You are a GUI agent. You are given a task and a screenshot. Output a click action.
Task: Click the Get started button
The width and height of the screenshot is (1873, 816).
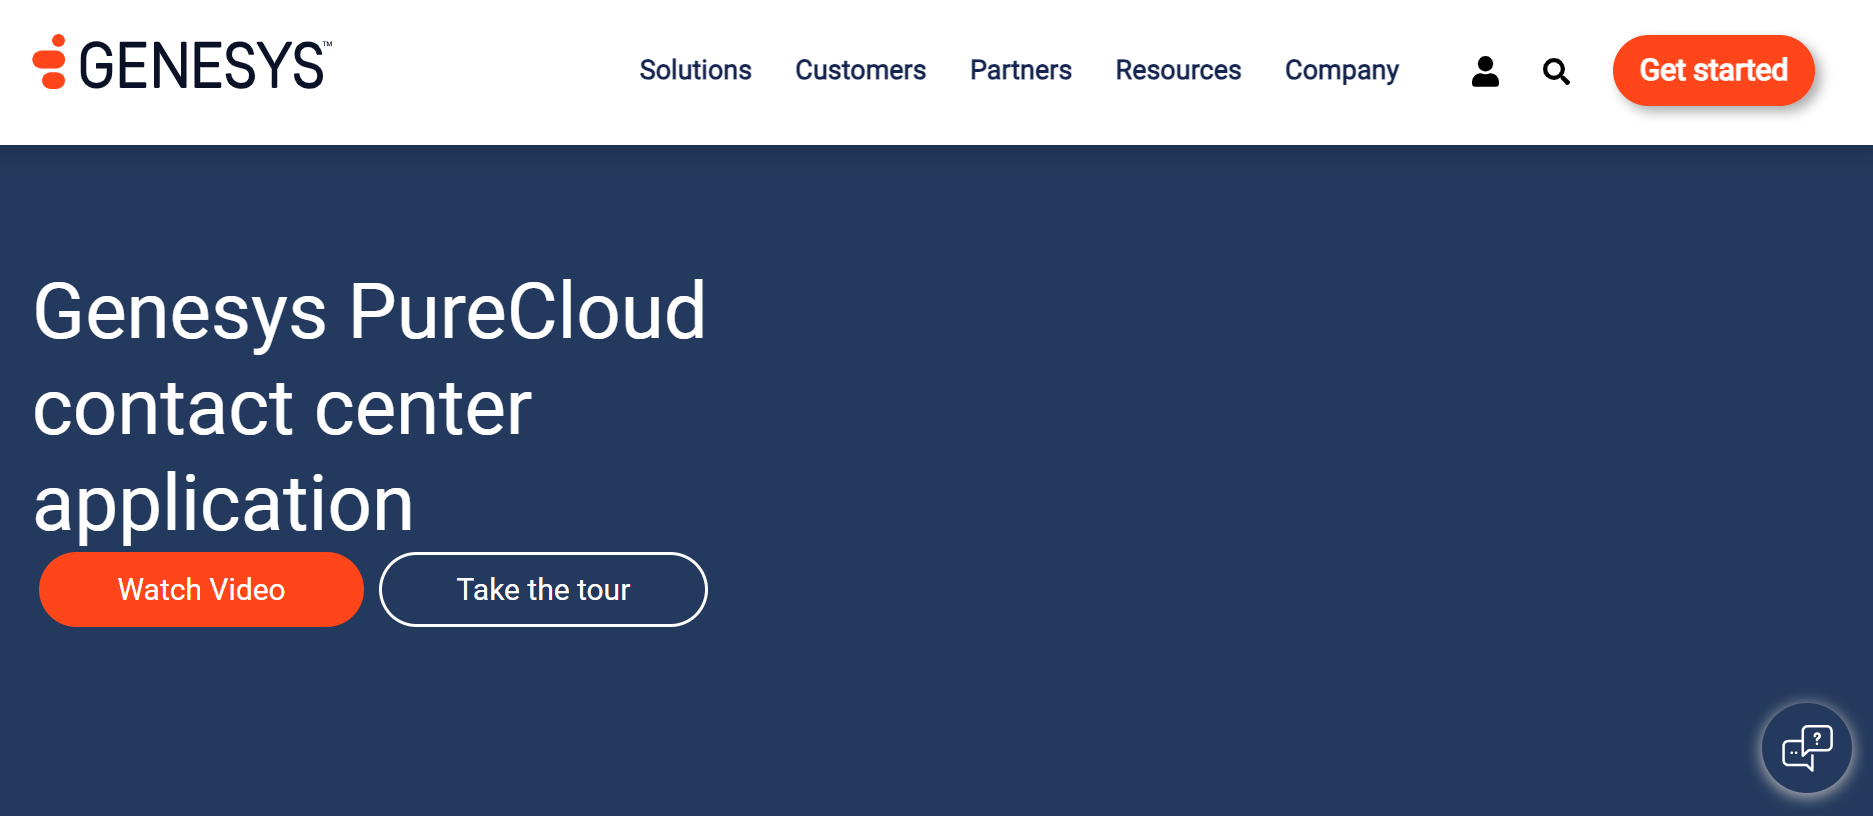pyautogui.click(x=1713, y=70)
